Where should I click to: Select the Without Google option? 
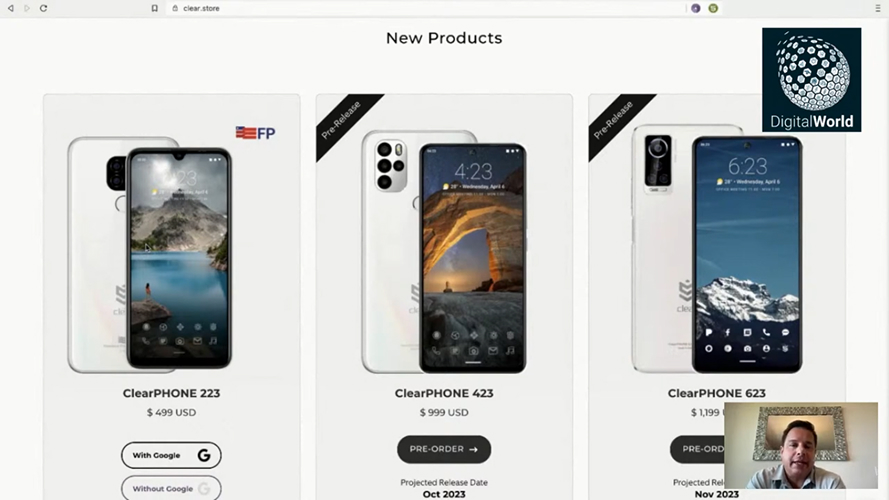pos(171,488)
